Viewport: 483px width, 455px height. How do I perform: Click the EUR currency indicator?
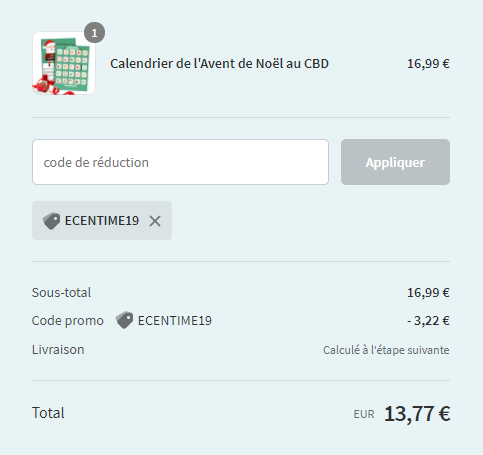364,414
